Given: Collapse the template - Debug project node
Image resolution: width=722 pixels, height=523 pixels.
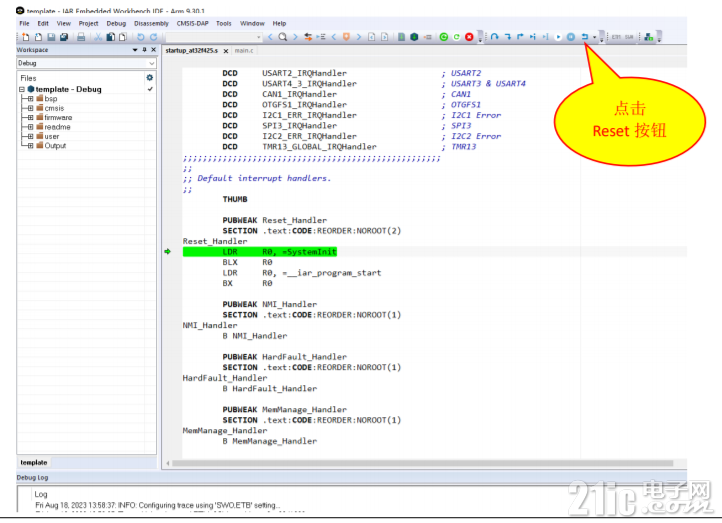Looking at the screenshot, I should [x=22, y=89].
